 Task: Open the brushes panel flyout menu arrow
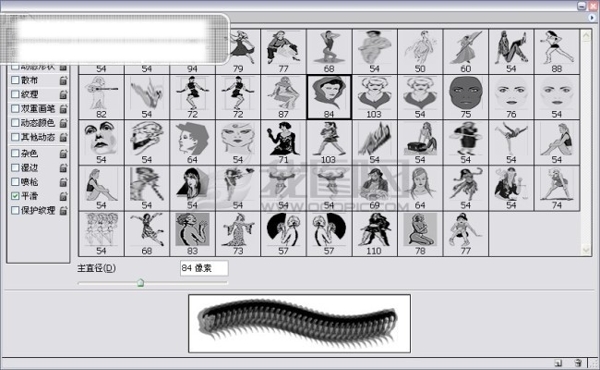tap(592, 17)
